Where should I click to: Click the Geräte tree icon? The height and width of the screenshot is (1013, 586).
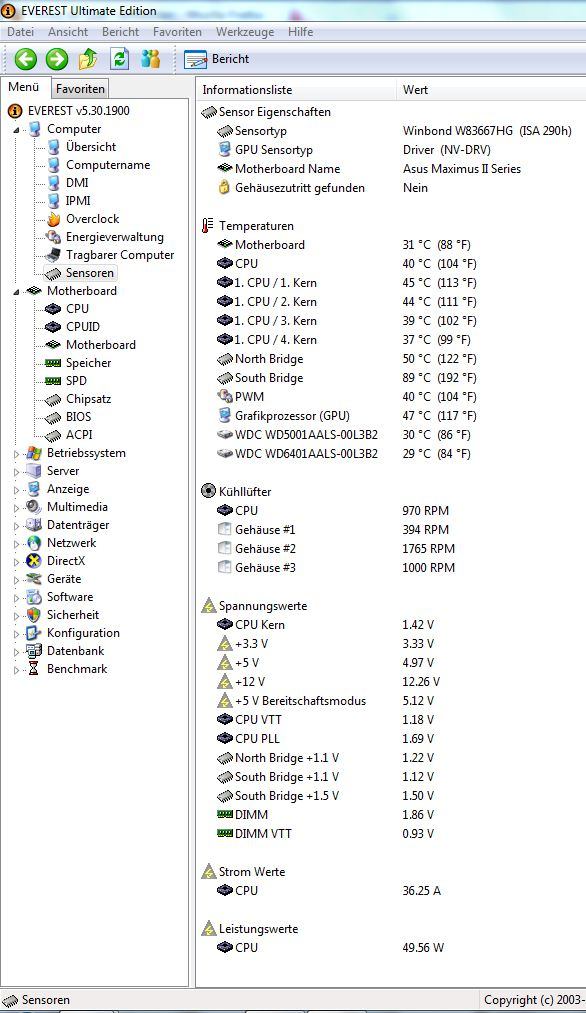tap(34, 580)
